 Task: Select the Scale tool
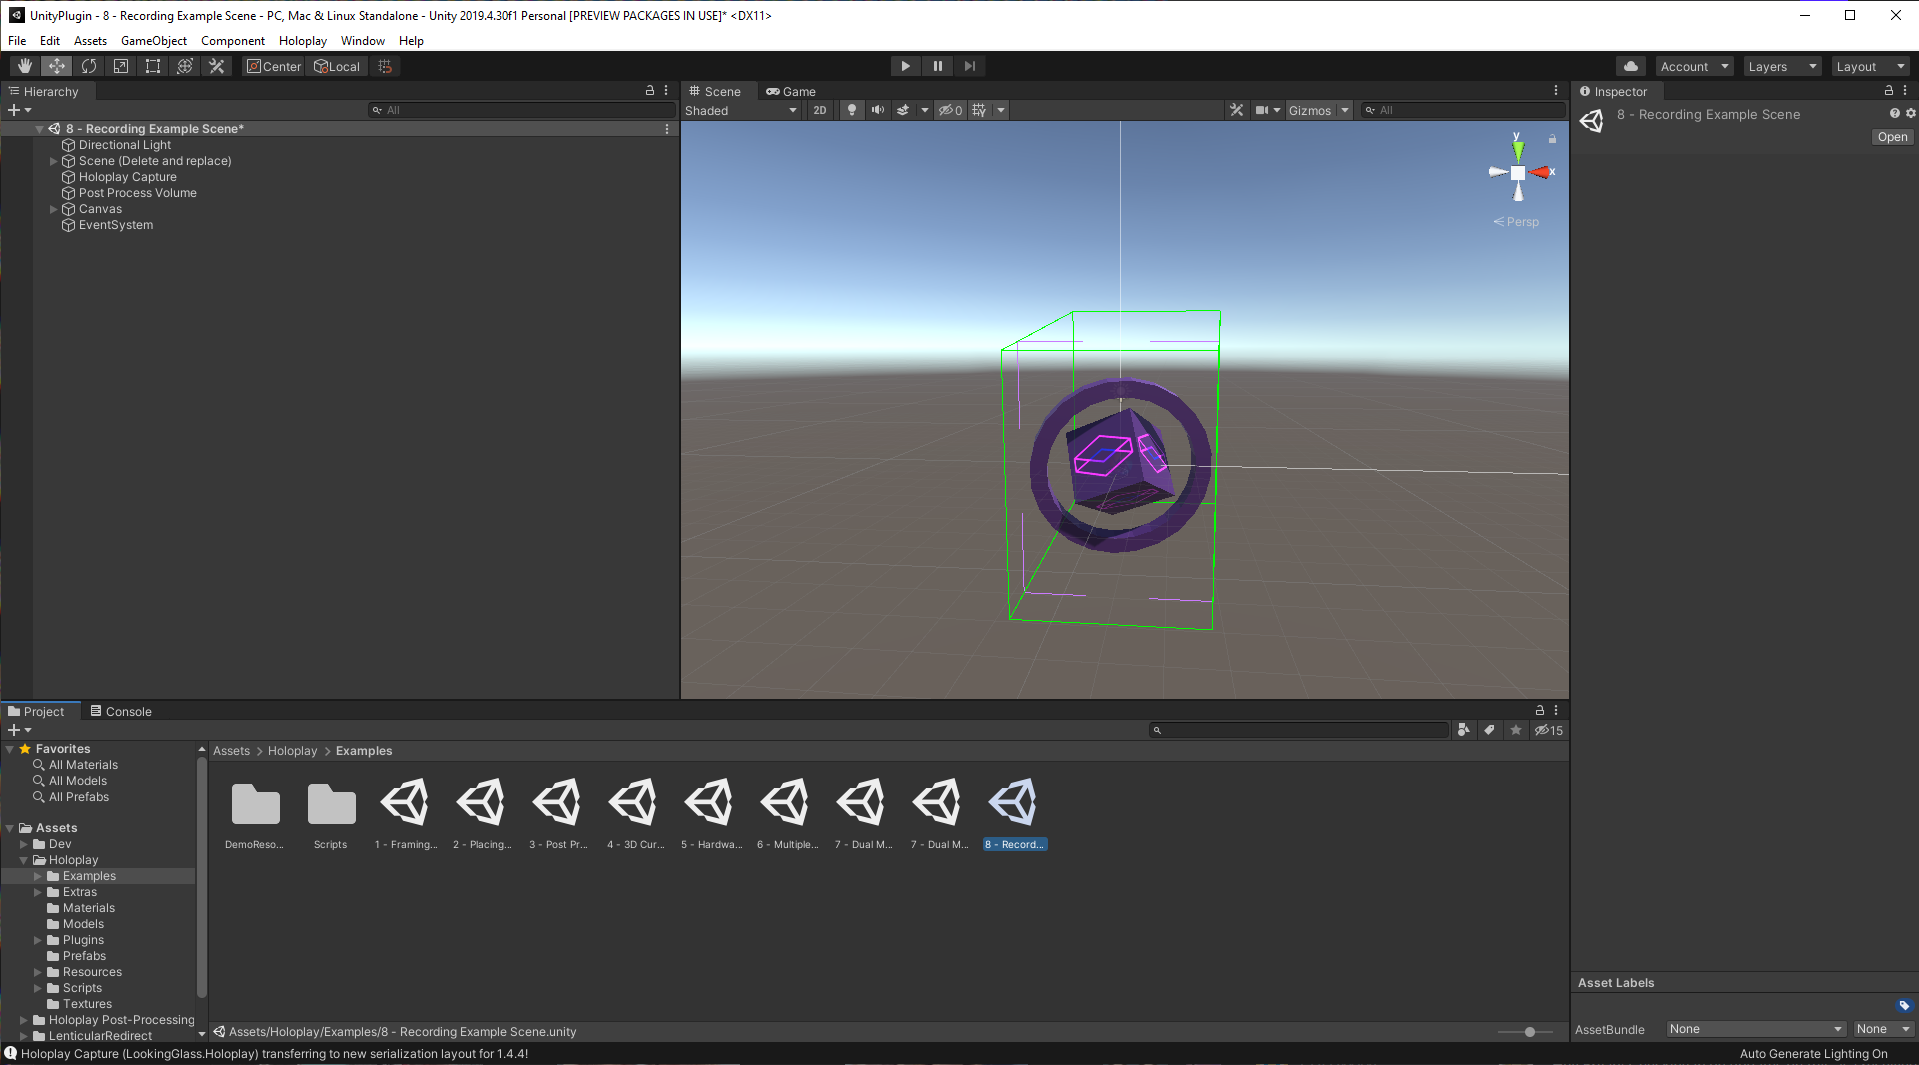pos(121,66)
